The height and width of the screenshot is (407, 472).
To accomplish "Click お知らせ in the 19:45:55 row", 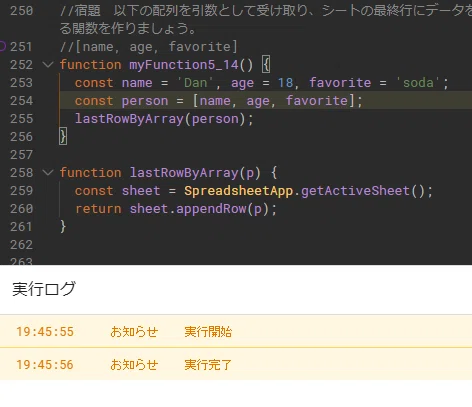I will tap(134, 332).
